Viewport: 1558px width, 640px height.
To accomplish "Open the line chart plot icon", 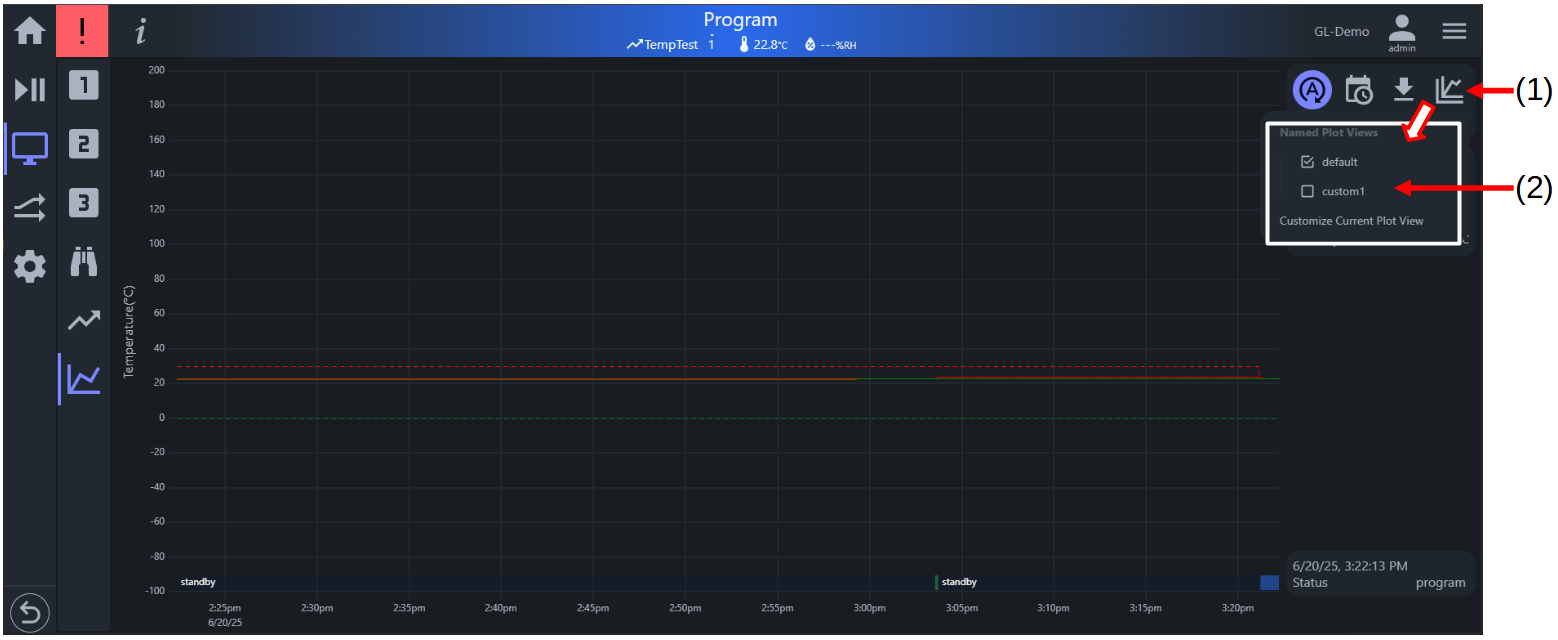I will coord(83,379).
